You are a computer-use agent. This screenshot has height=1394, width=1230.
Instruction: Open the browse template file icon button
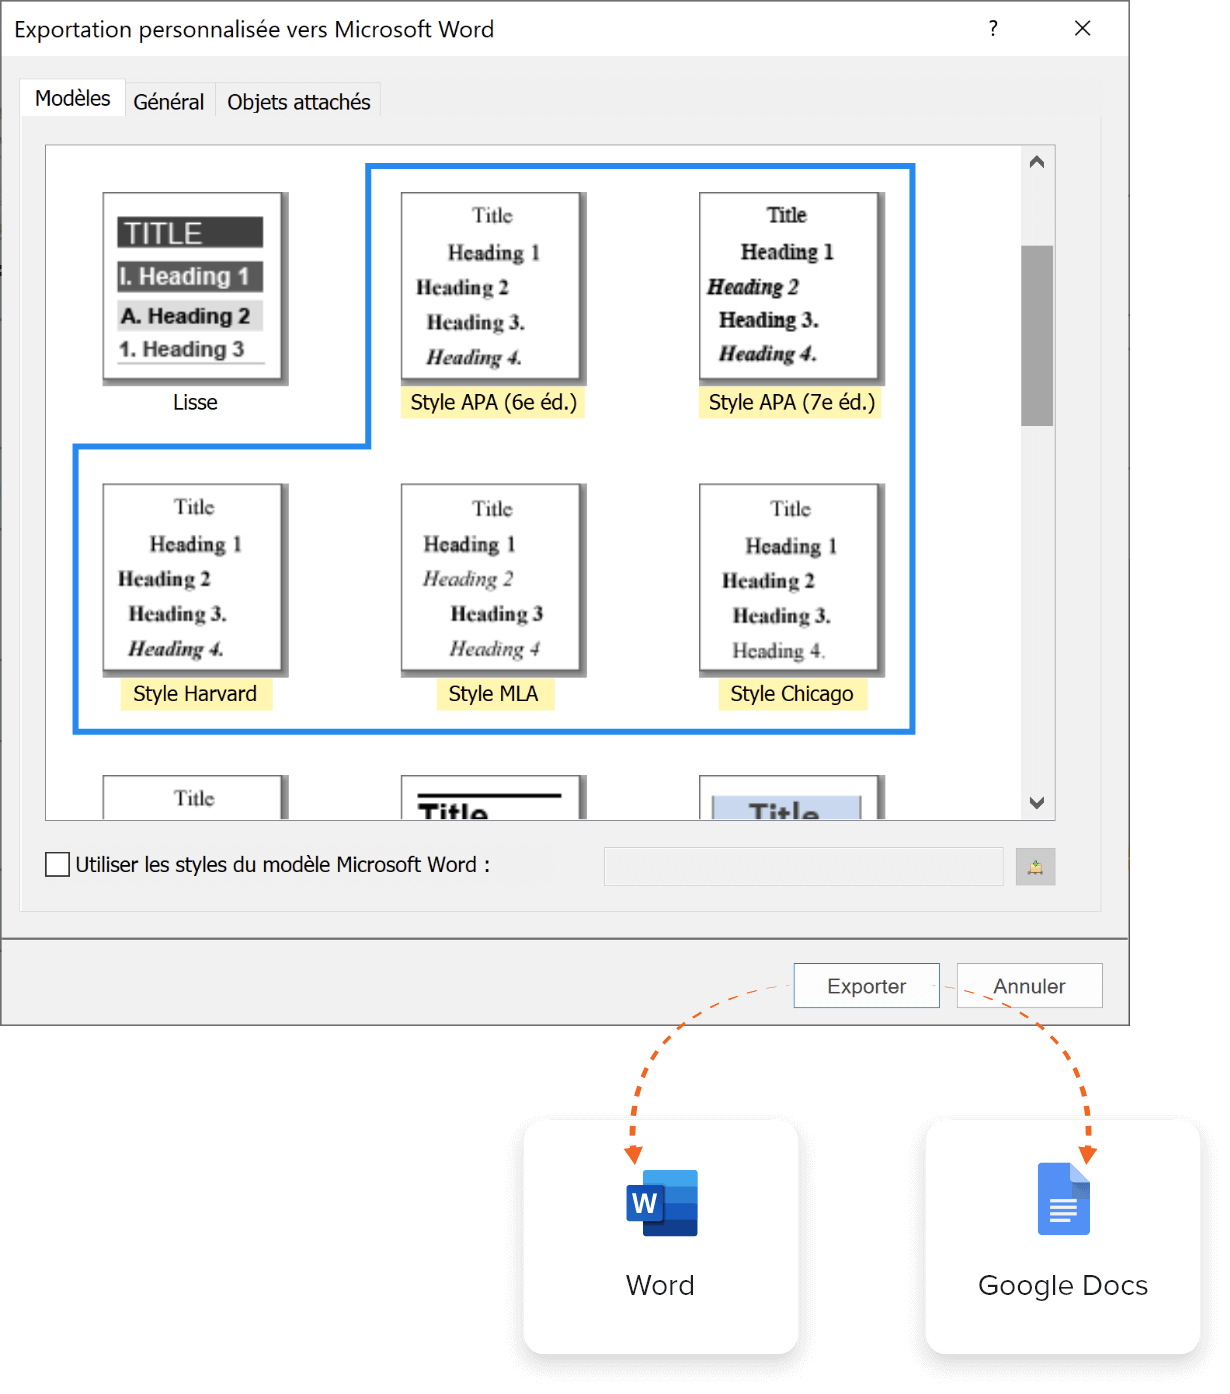1035,867
